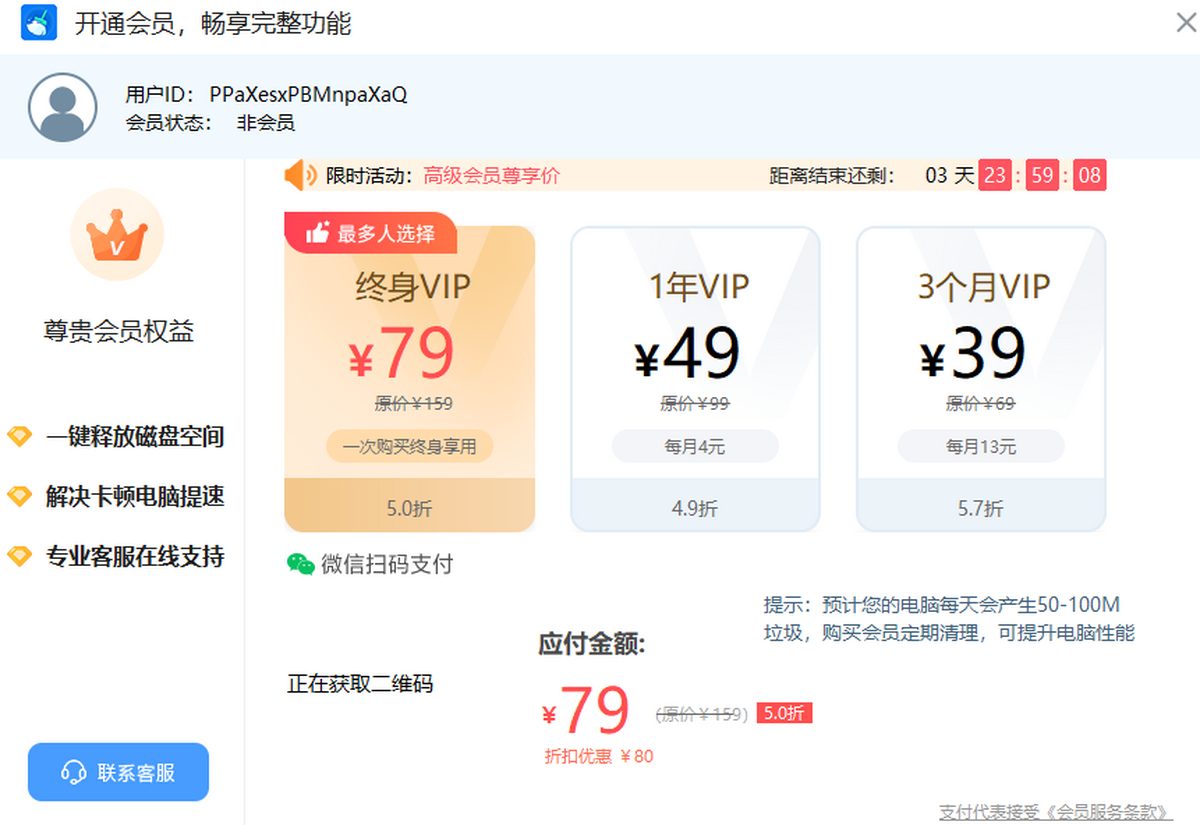1200x825 pixels.
Task: Click the thumbs-up 最多人选择 badge
Action: 371,234
